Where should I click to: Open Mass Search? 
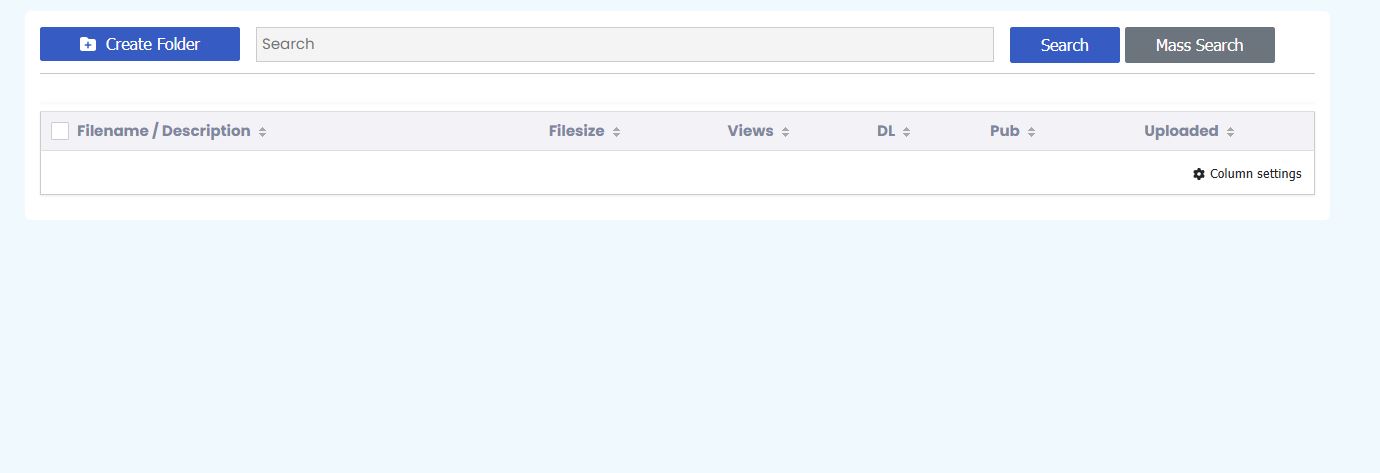[1199, 45]
